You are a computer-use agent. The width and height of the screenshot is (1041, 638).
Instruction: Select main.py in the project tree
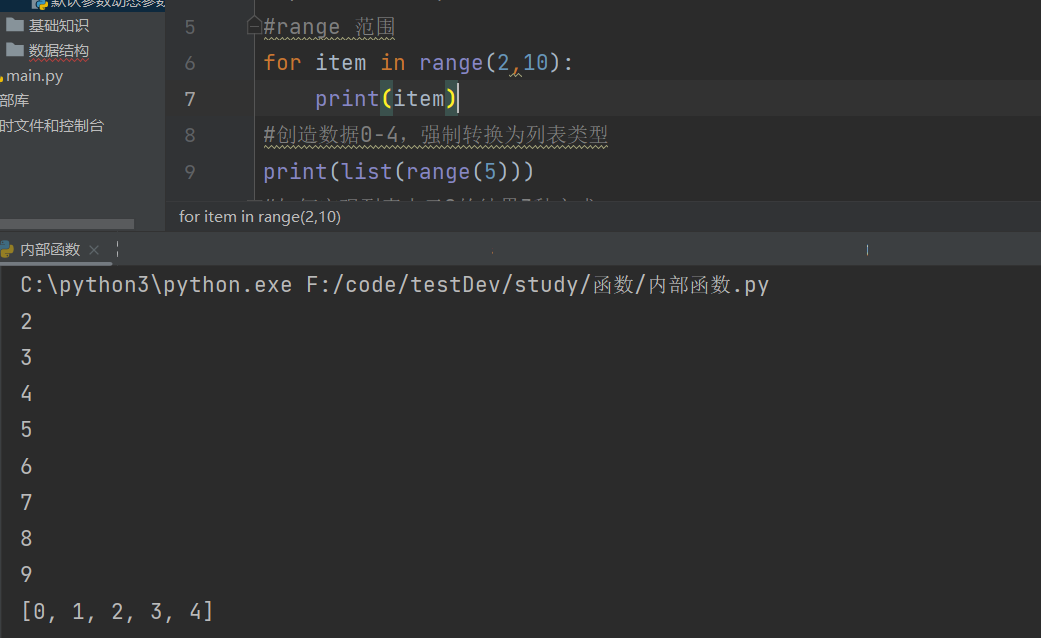(35, 76)
